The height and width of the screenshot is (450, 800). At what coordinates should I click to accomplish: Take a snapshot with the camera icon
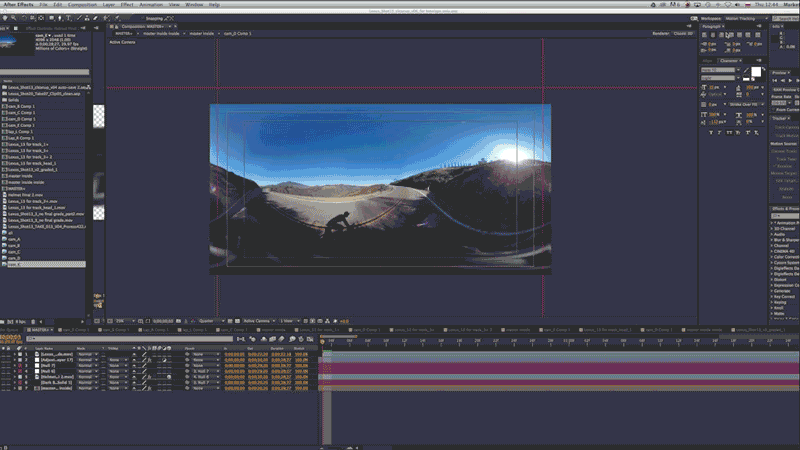(x=178, y=321)
